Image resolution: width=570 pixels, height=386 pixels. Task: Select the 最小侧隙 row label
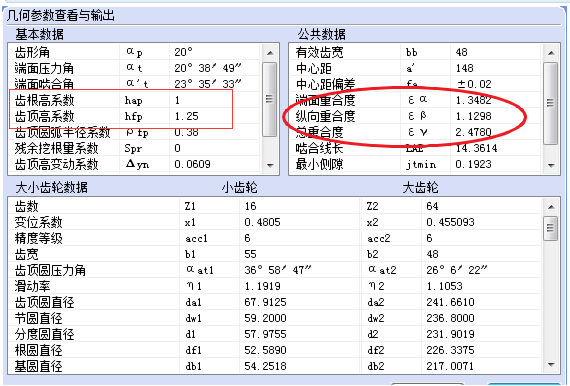coord(319,164)
